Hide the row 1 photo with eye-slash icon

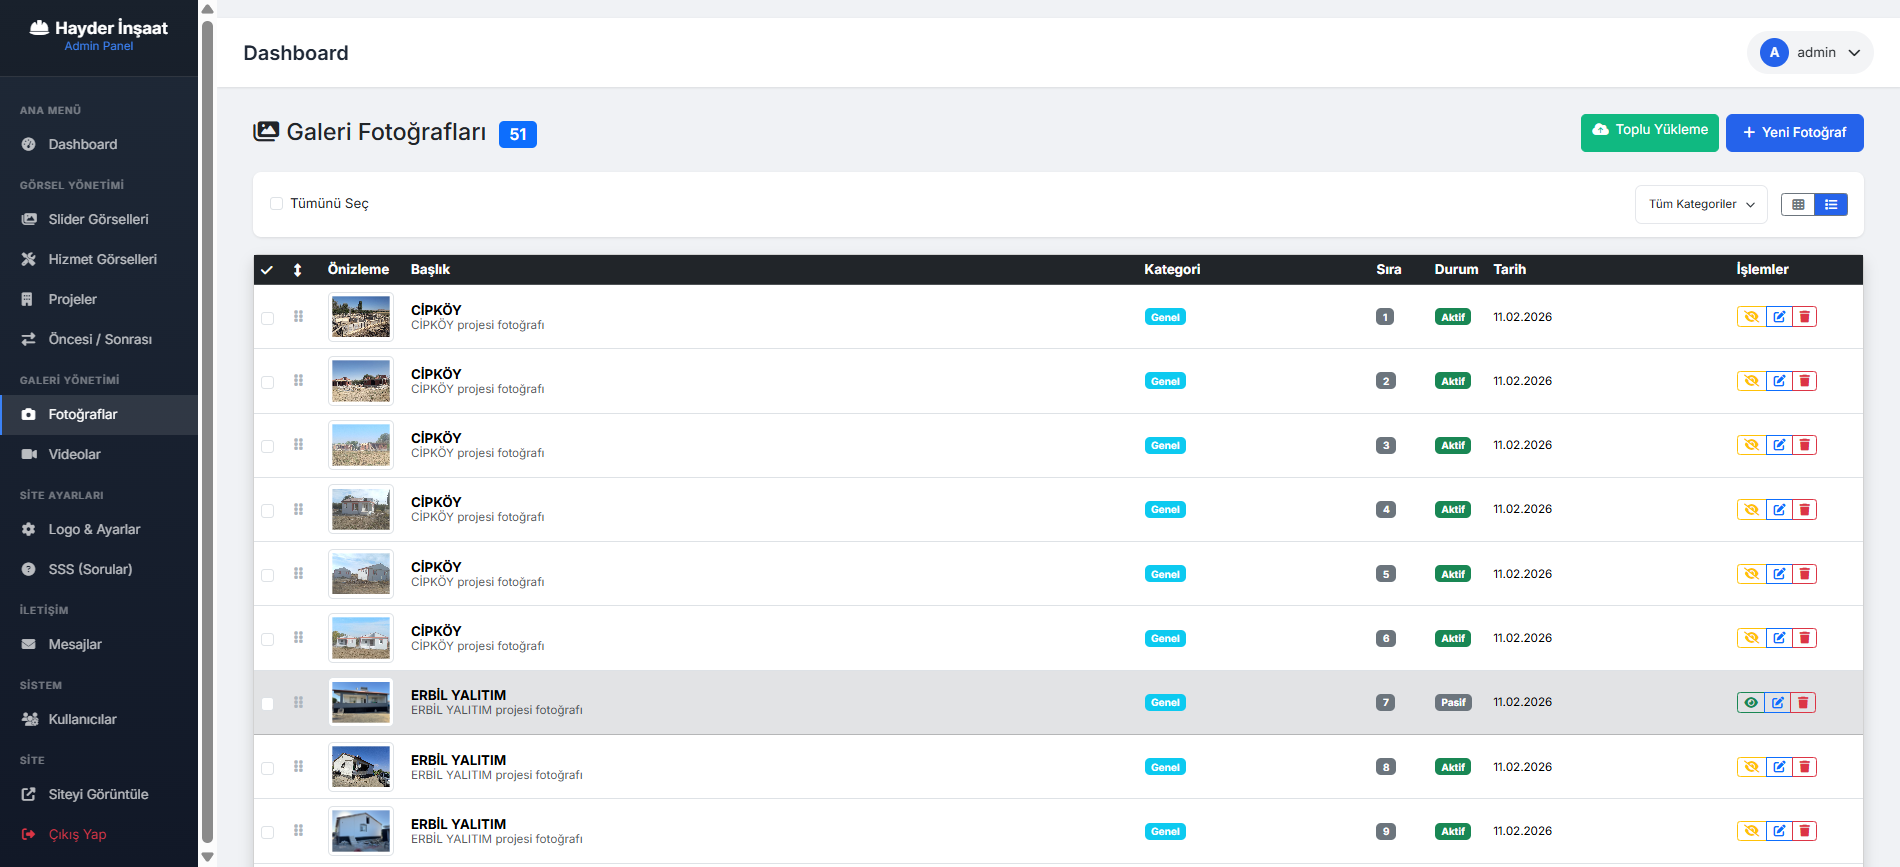click(x=1752, y=317)
